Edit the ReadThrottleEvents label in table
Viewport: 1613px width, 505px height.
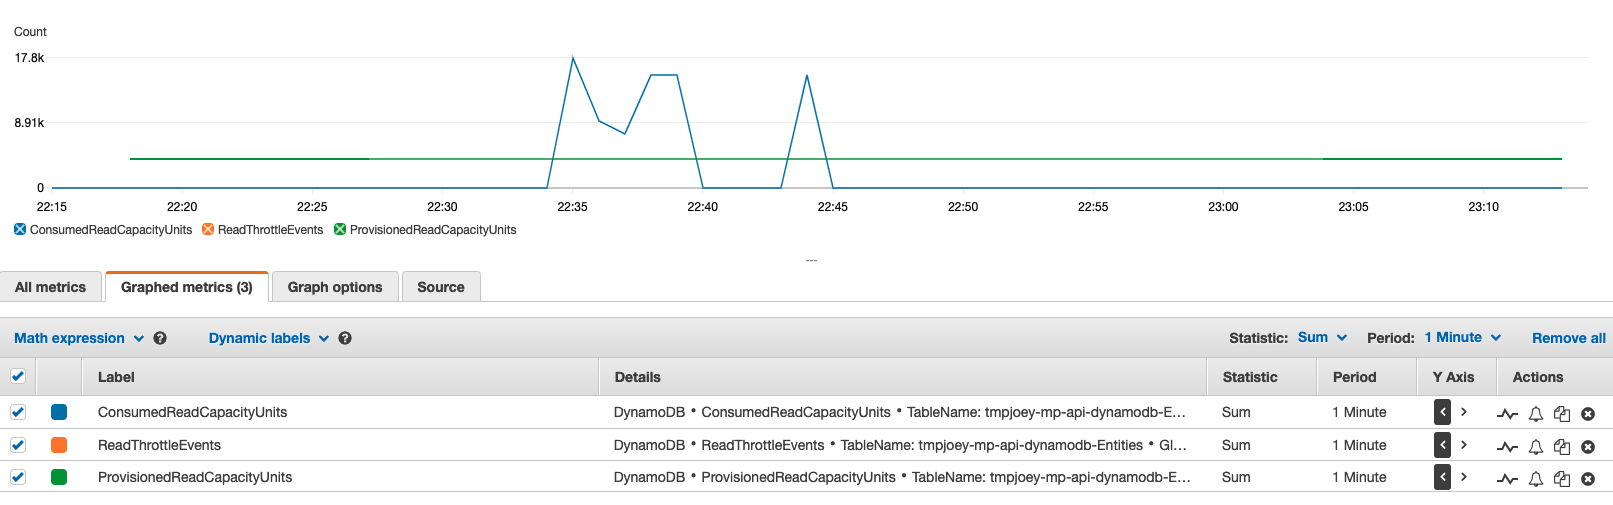pyautogui.click(x=159, y=445)
